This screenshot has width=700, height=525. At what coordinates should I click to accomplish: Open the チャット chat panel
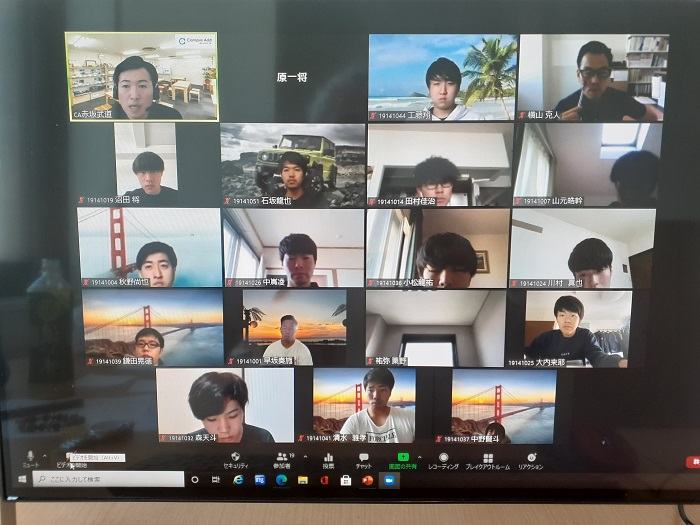(363, 461)
